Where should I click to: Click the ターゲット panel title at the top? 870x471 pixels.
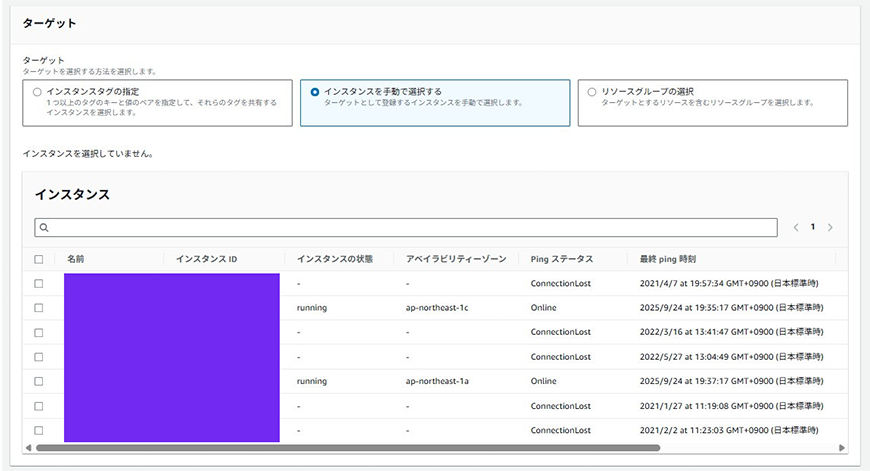point(49,23)
